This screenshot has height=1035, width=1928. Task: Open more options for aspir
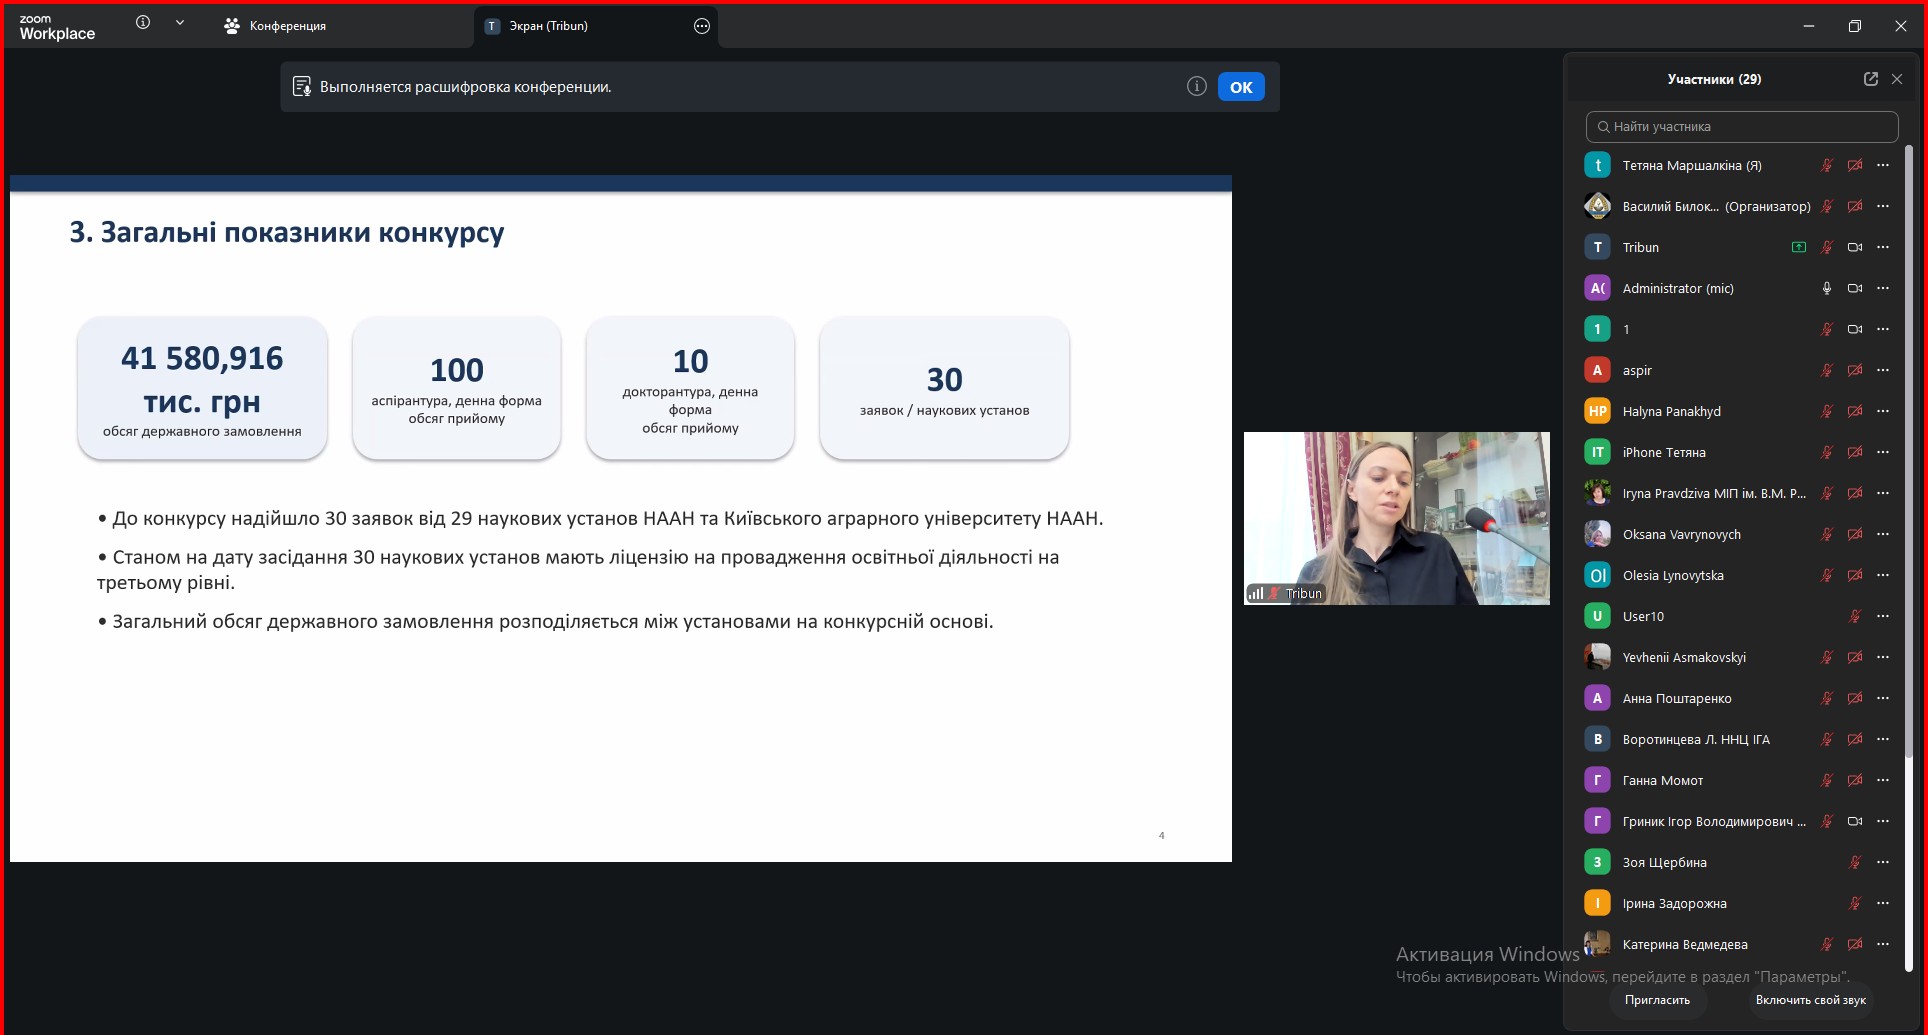tap(1883, 370)
